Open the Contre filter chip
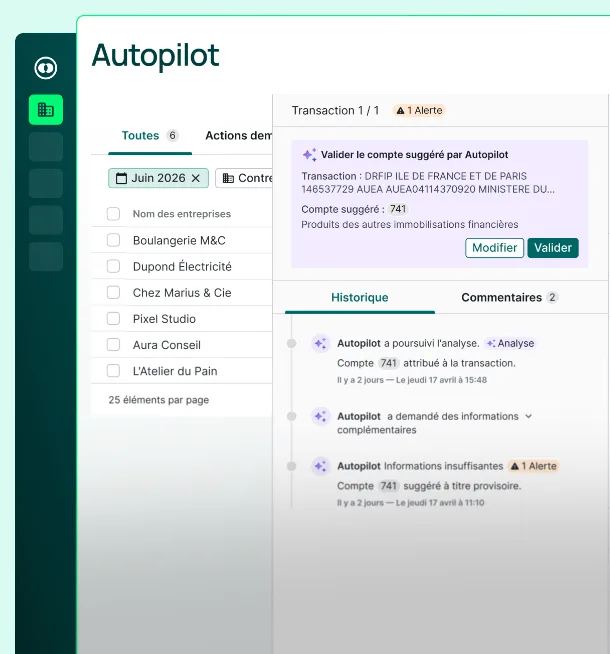Image resolution: width=610 pixels, height=654 pixels. point(244,179)
